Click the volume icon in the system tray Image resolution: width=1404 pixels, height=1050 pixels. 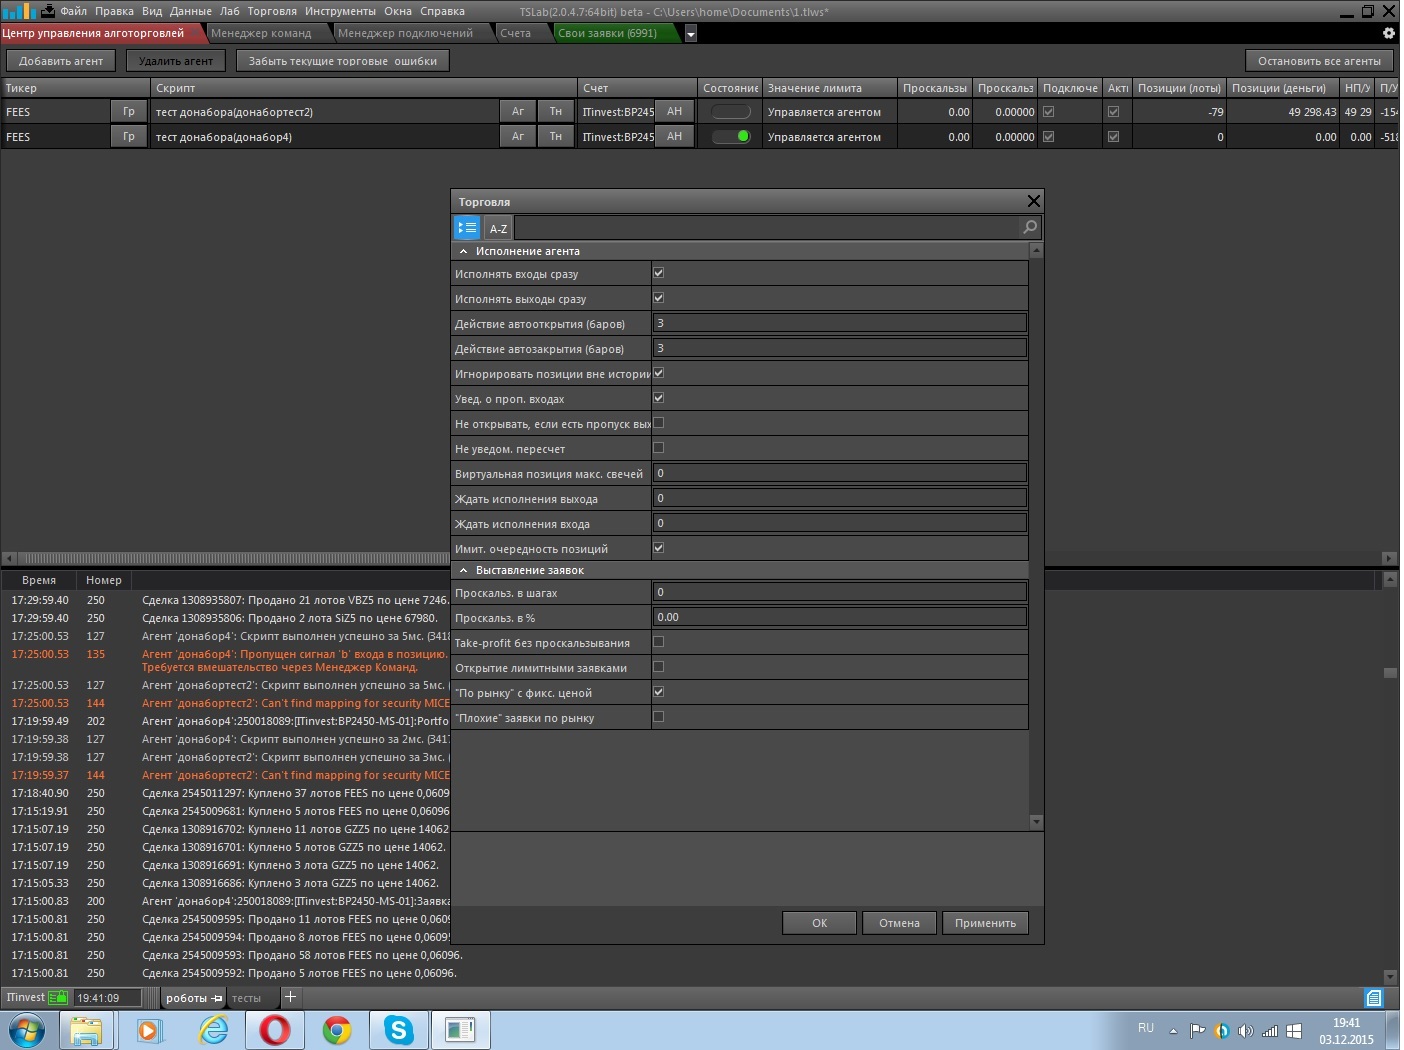[x=1245, y=1031]
